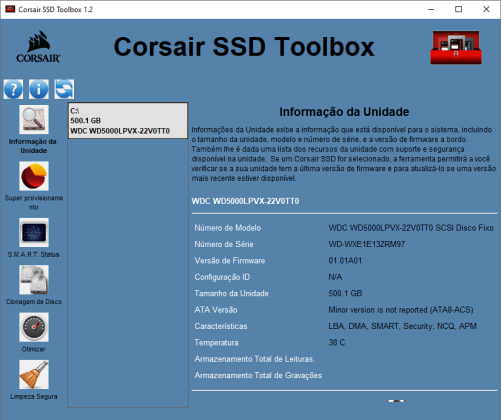Open S.M.A.R.T. Status monitor icon
The width and height of the screenshot is (501, 420).
(x=34, y=232)
